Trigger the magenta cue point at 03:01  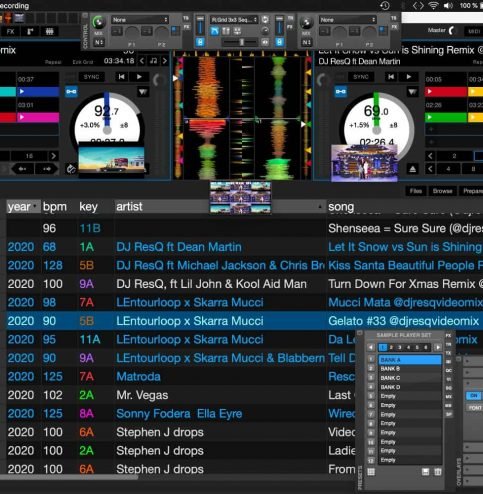(x=38, y=117)
